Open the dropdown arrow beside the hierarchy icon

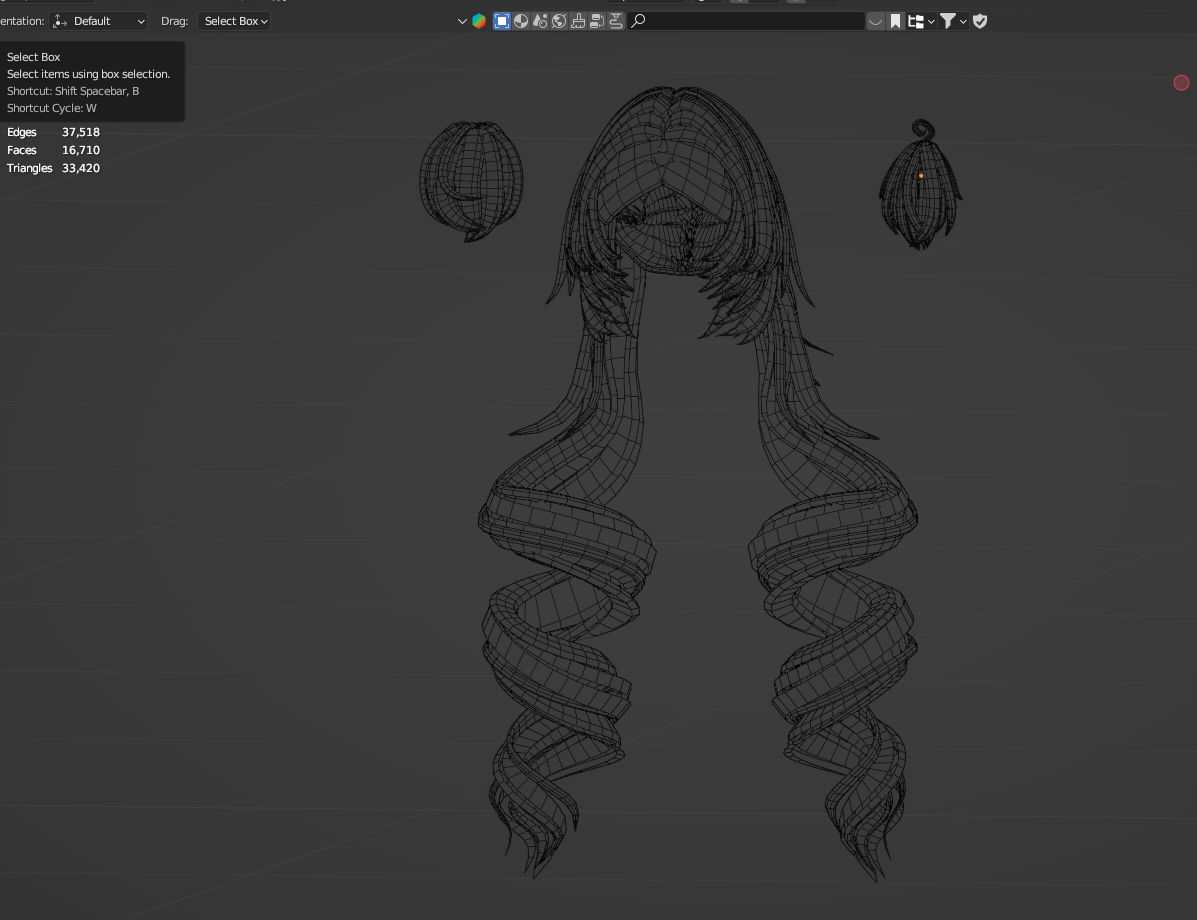pyautogui.click(x=931, y=21)
